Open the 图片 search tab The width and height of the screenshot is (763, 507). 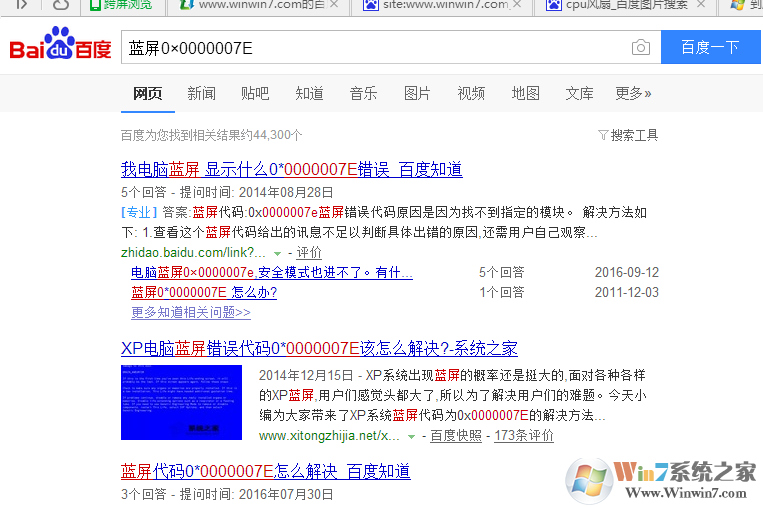point(417,93)
